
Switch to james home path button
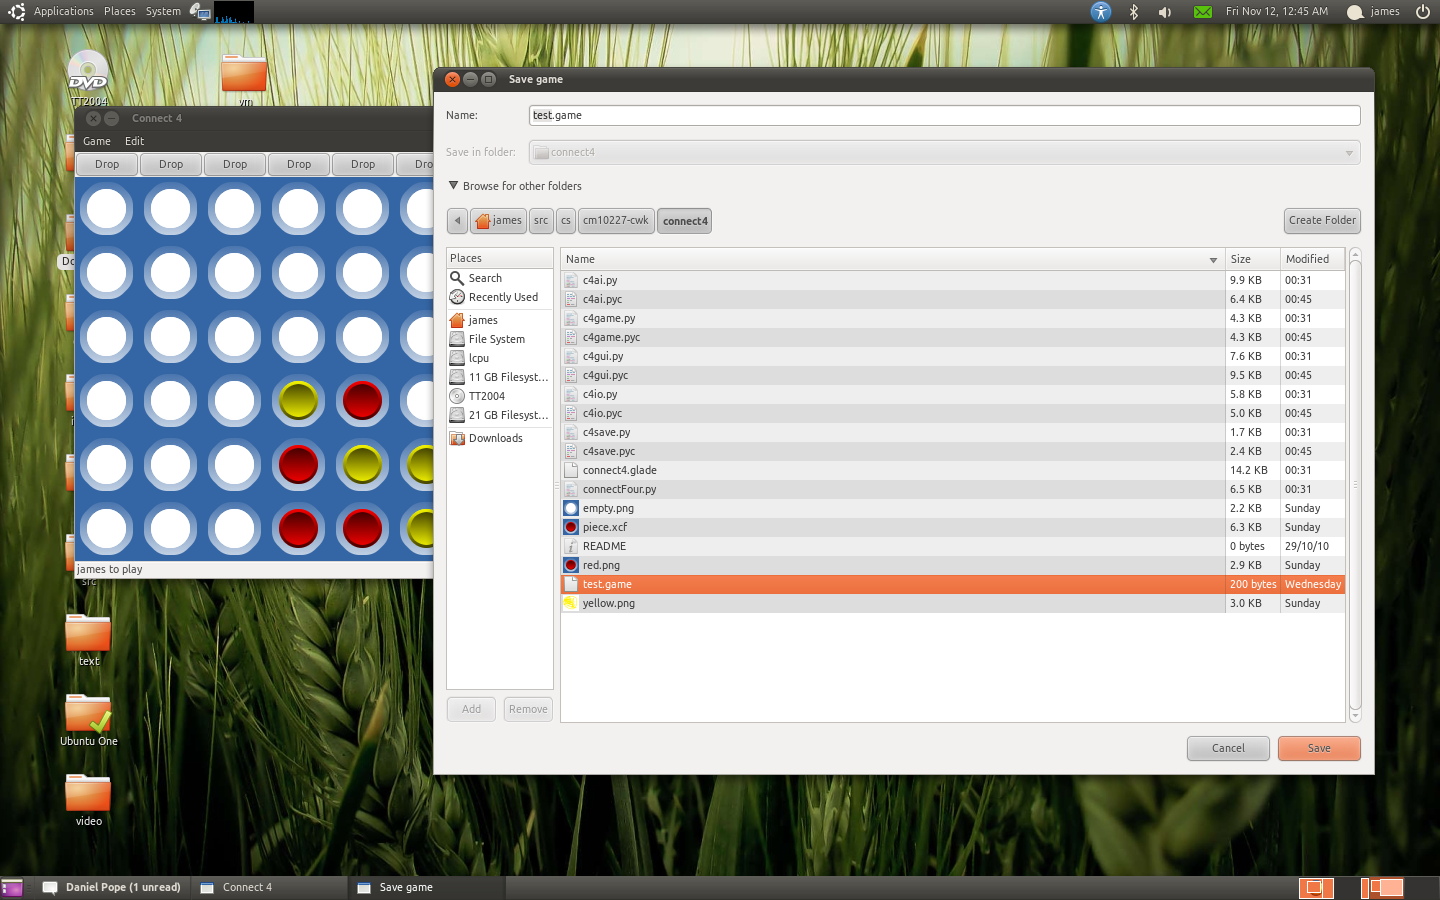[x=498, y=221]
